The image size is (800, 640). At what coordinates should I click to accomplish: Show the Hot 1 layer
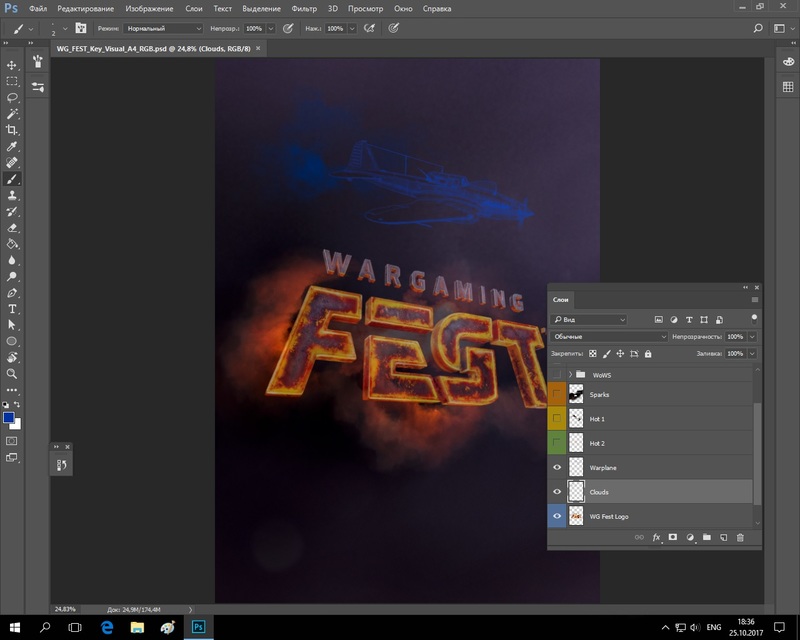[x=557, y=419]
